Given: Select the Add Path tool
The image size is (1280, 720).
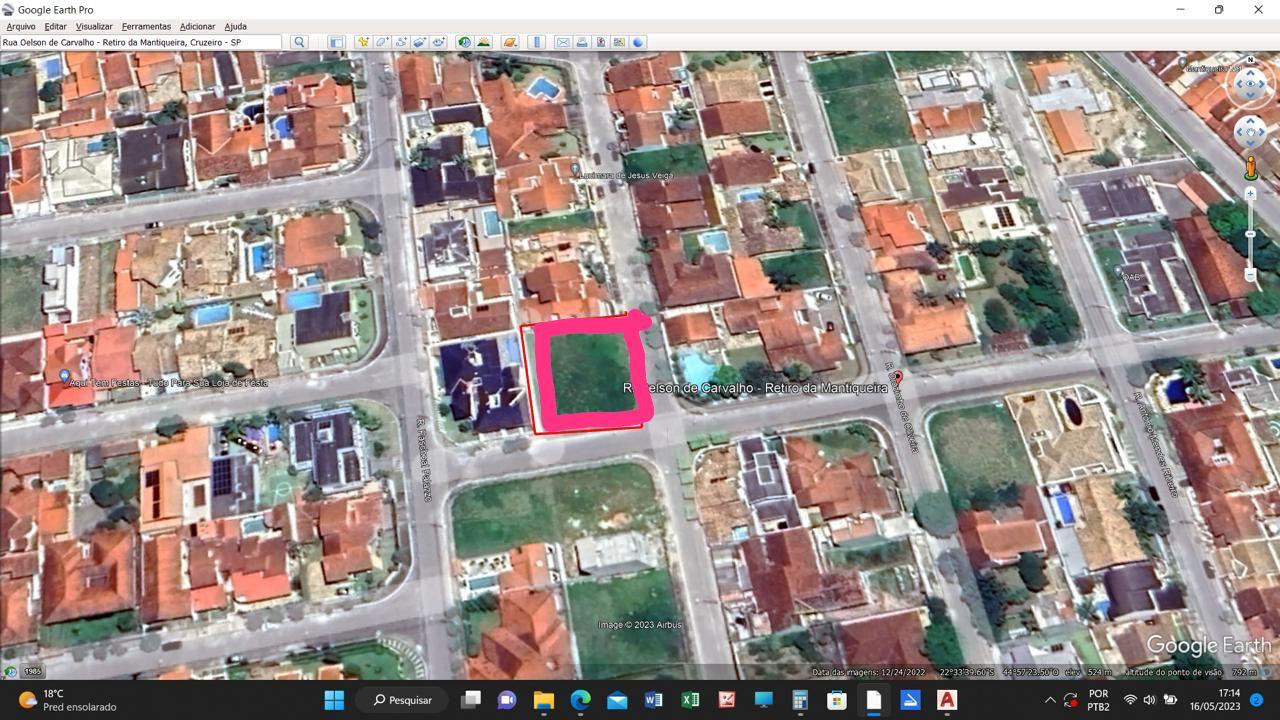Looking at the screenshot, I should click(x=401, y=42).
